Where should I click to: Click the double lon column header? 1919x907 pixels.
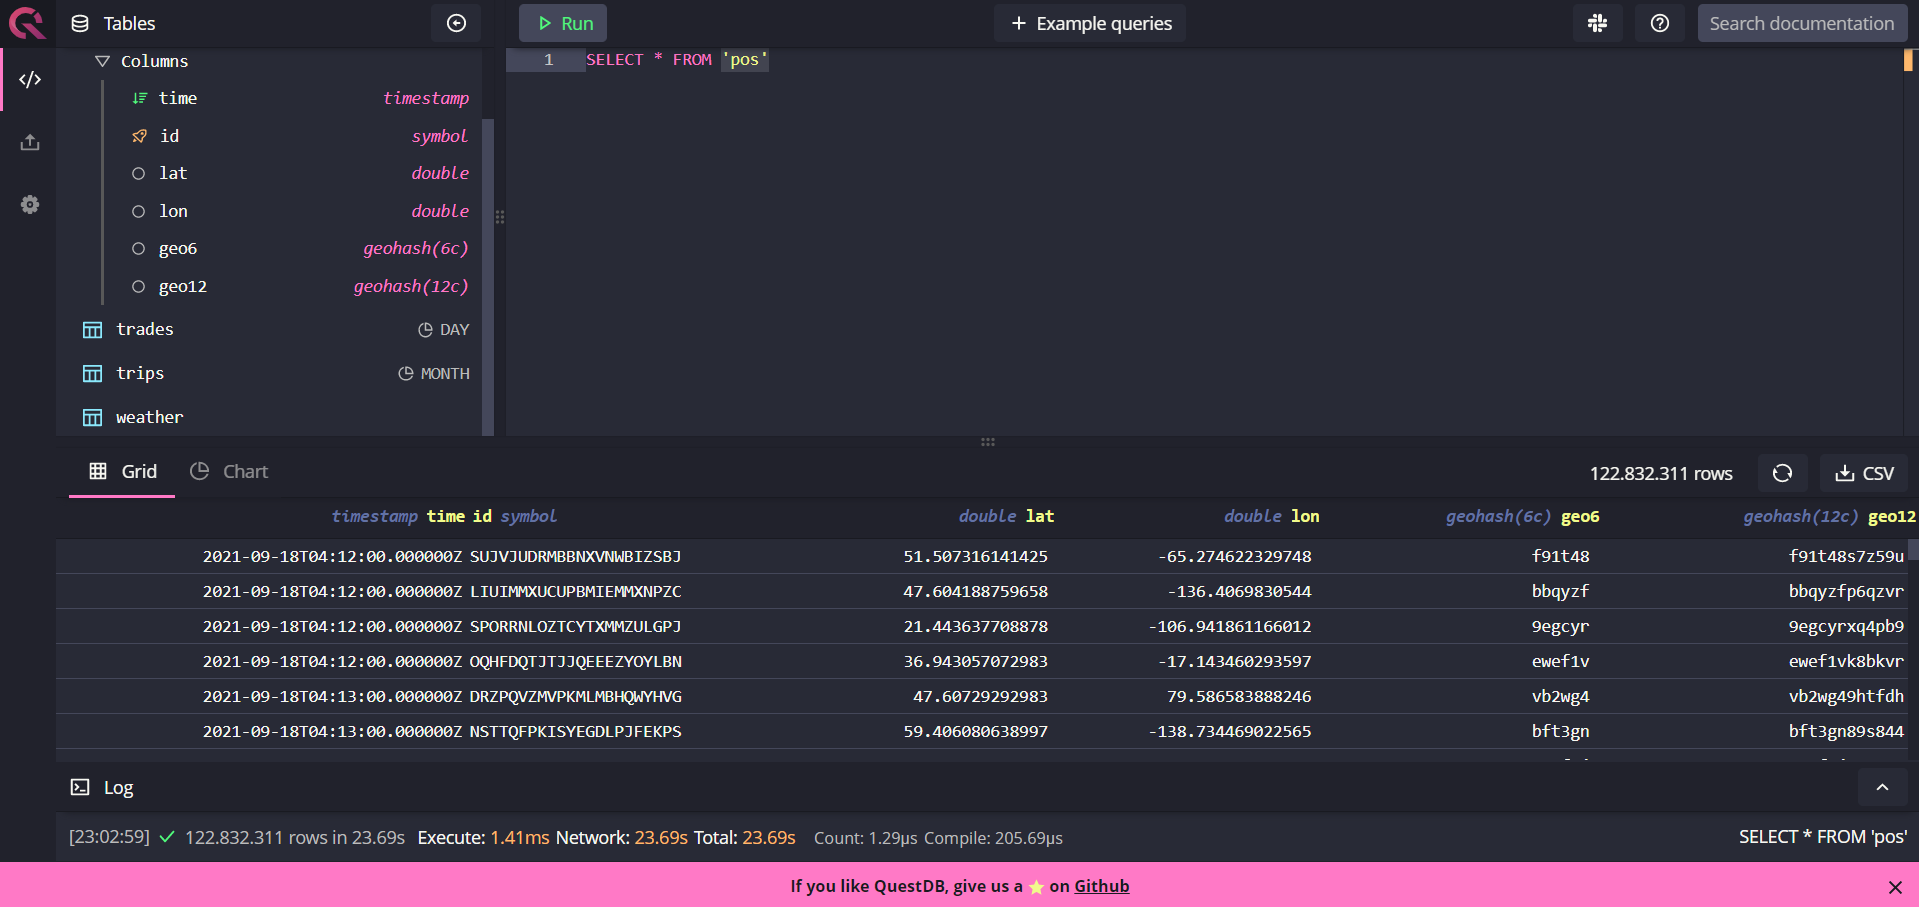tap(1271, 516)
